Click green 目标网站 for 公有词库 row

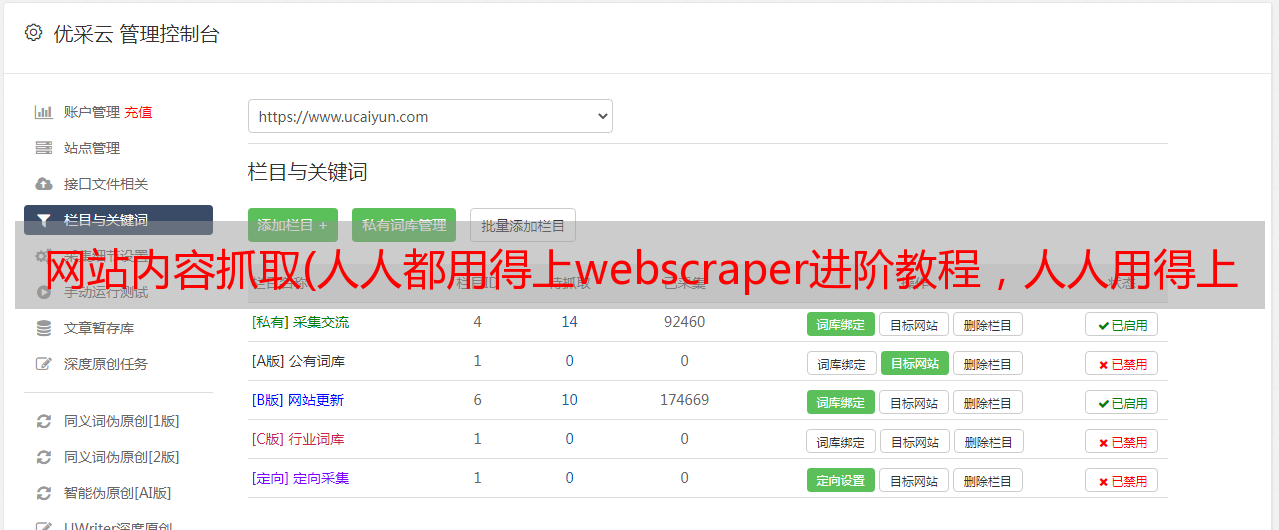pyautogui.click(x=915, y=363)
